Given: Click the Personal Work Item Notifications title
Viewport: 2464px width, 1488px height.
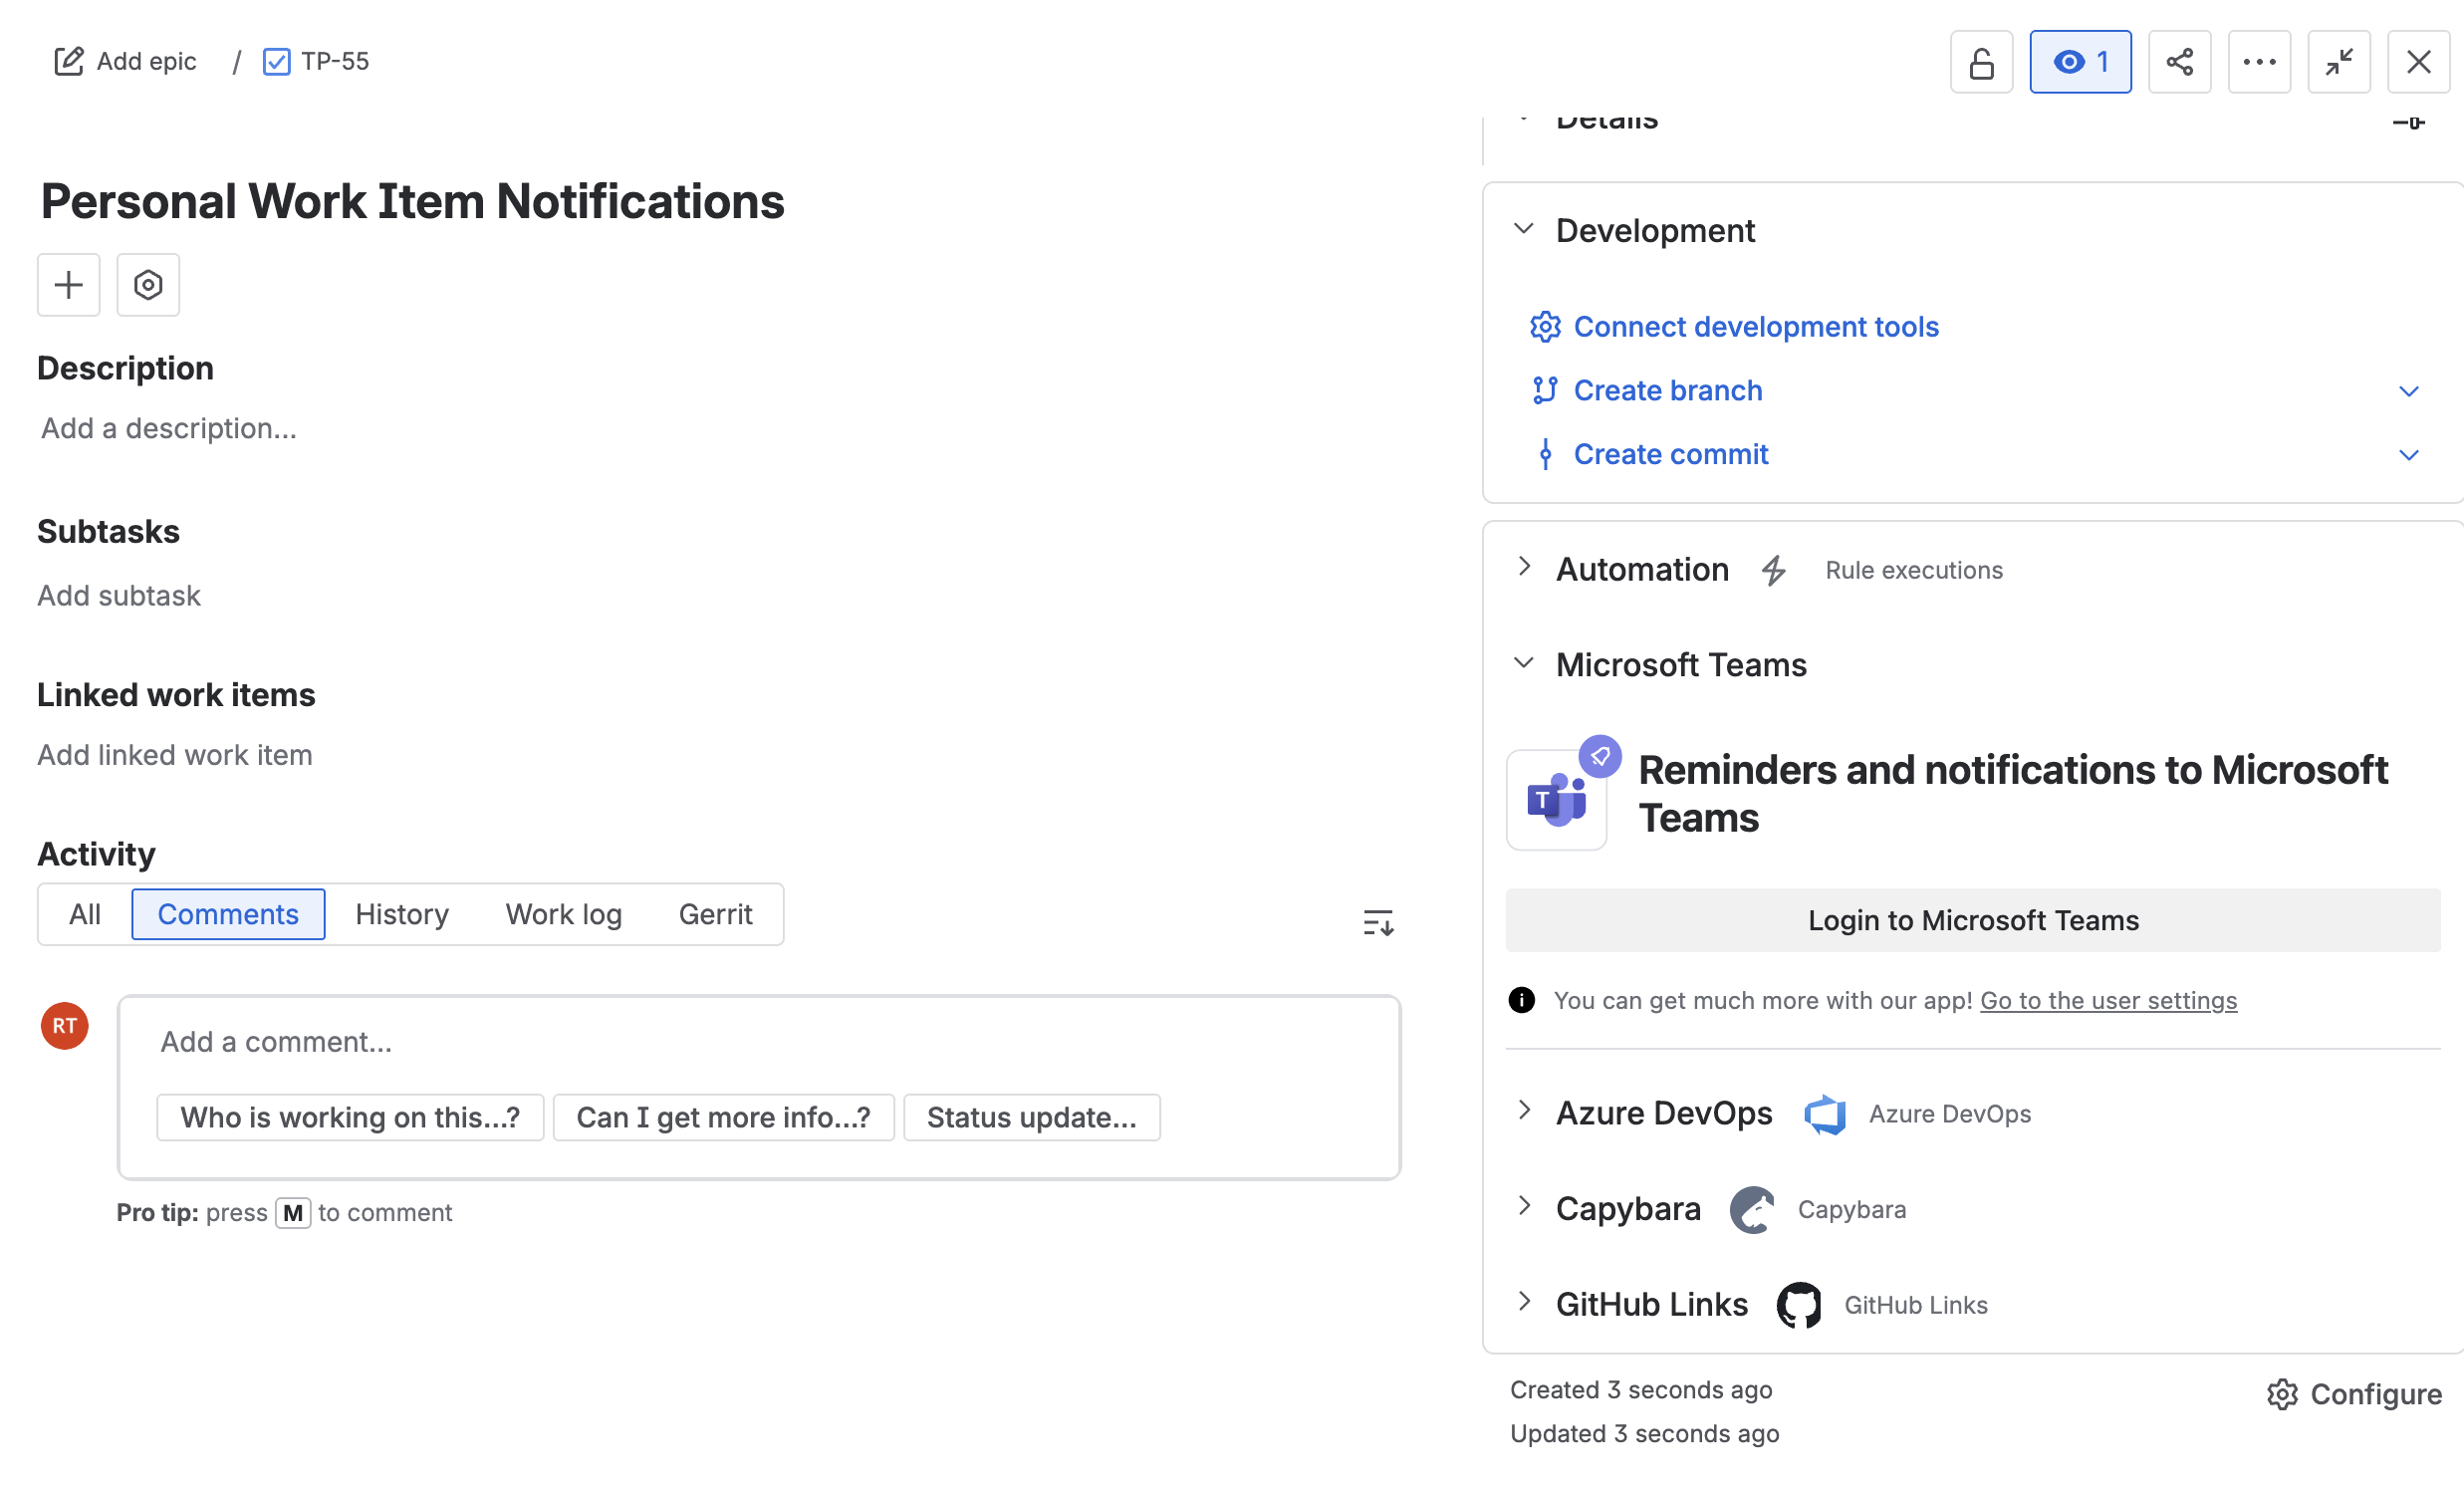Looking at the screenshot, I should coord(412,201).
